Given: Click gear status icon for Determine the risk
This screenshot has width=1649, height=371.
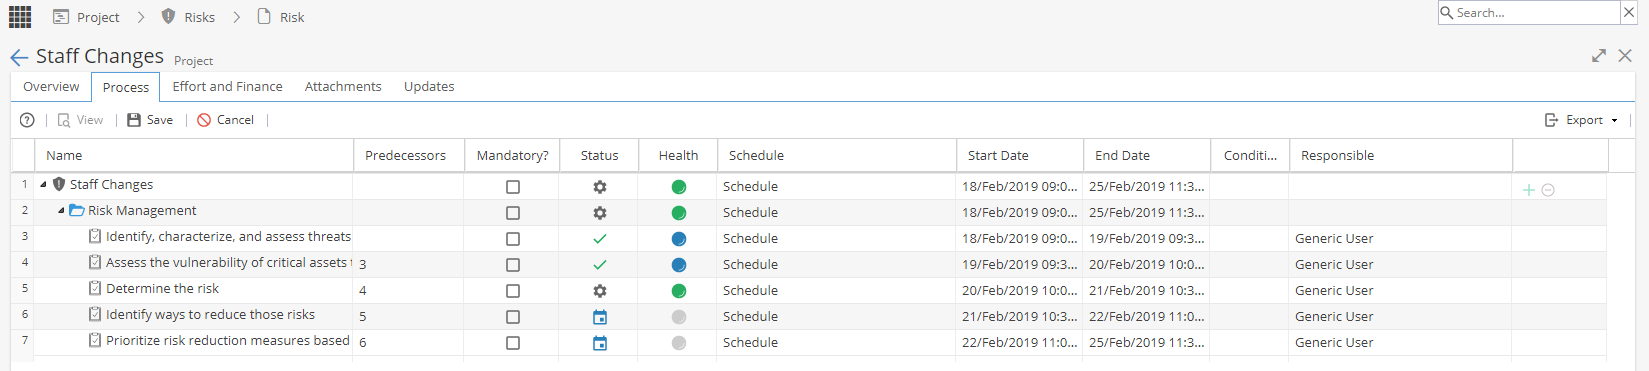Looking at the screenshot, I should tap(600, 291).
